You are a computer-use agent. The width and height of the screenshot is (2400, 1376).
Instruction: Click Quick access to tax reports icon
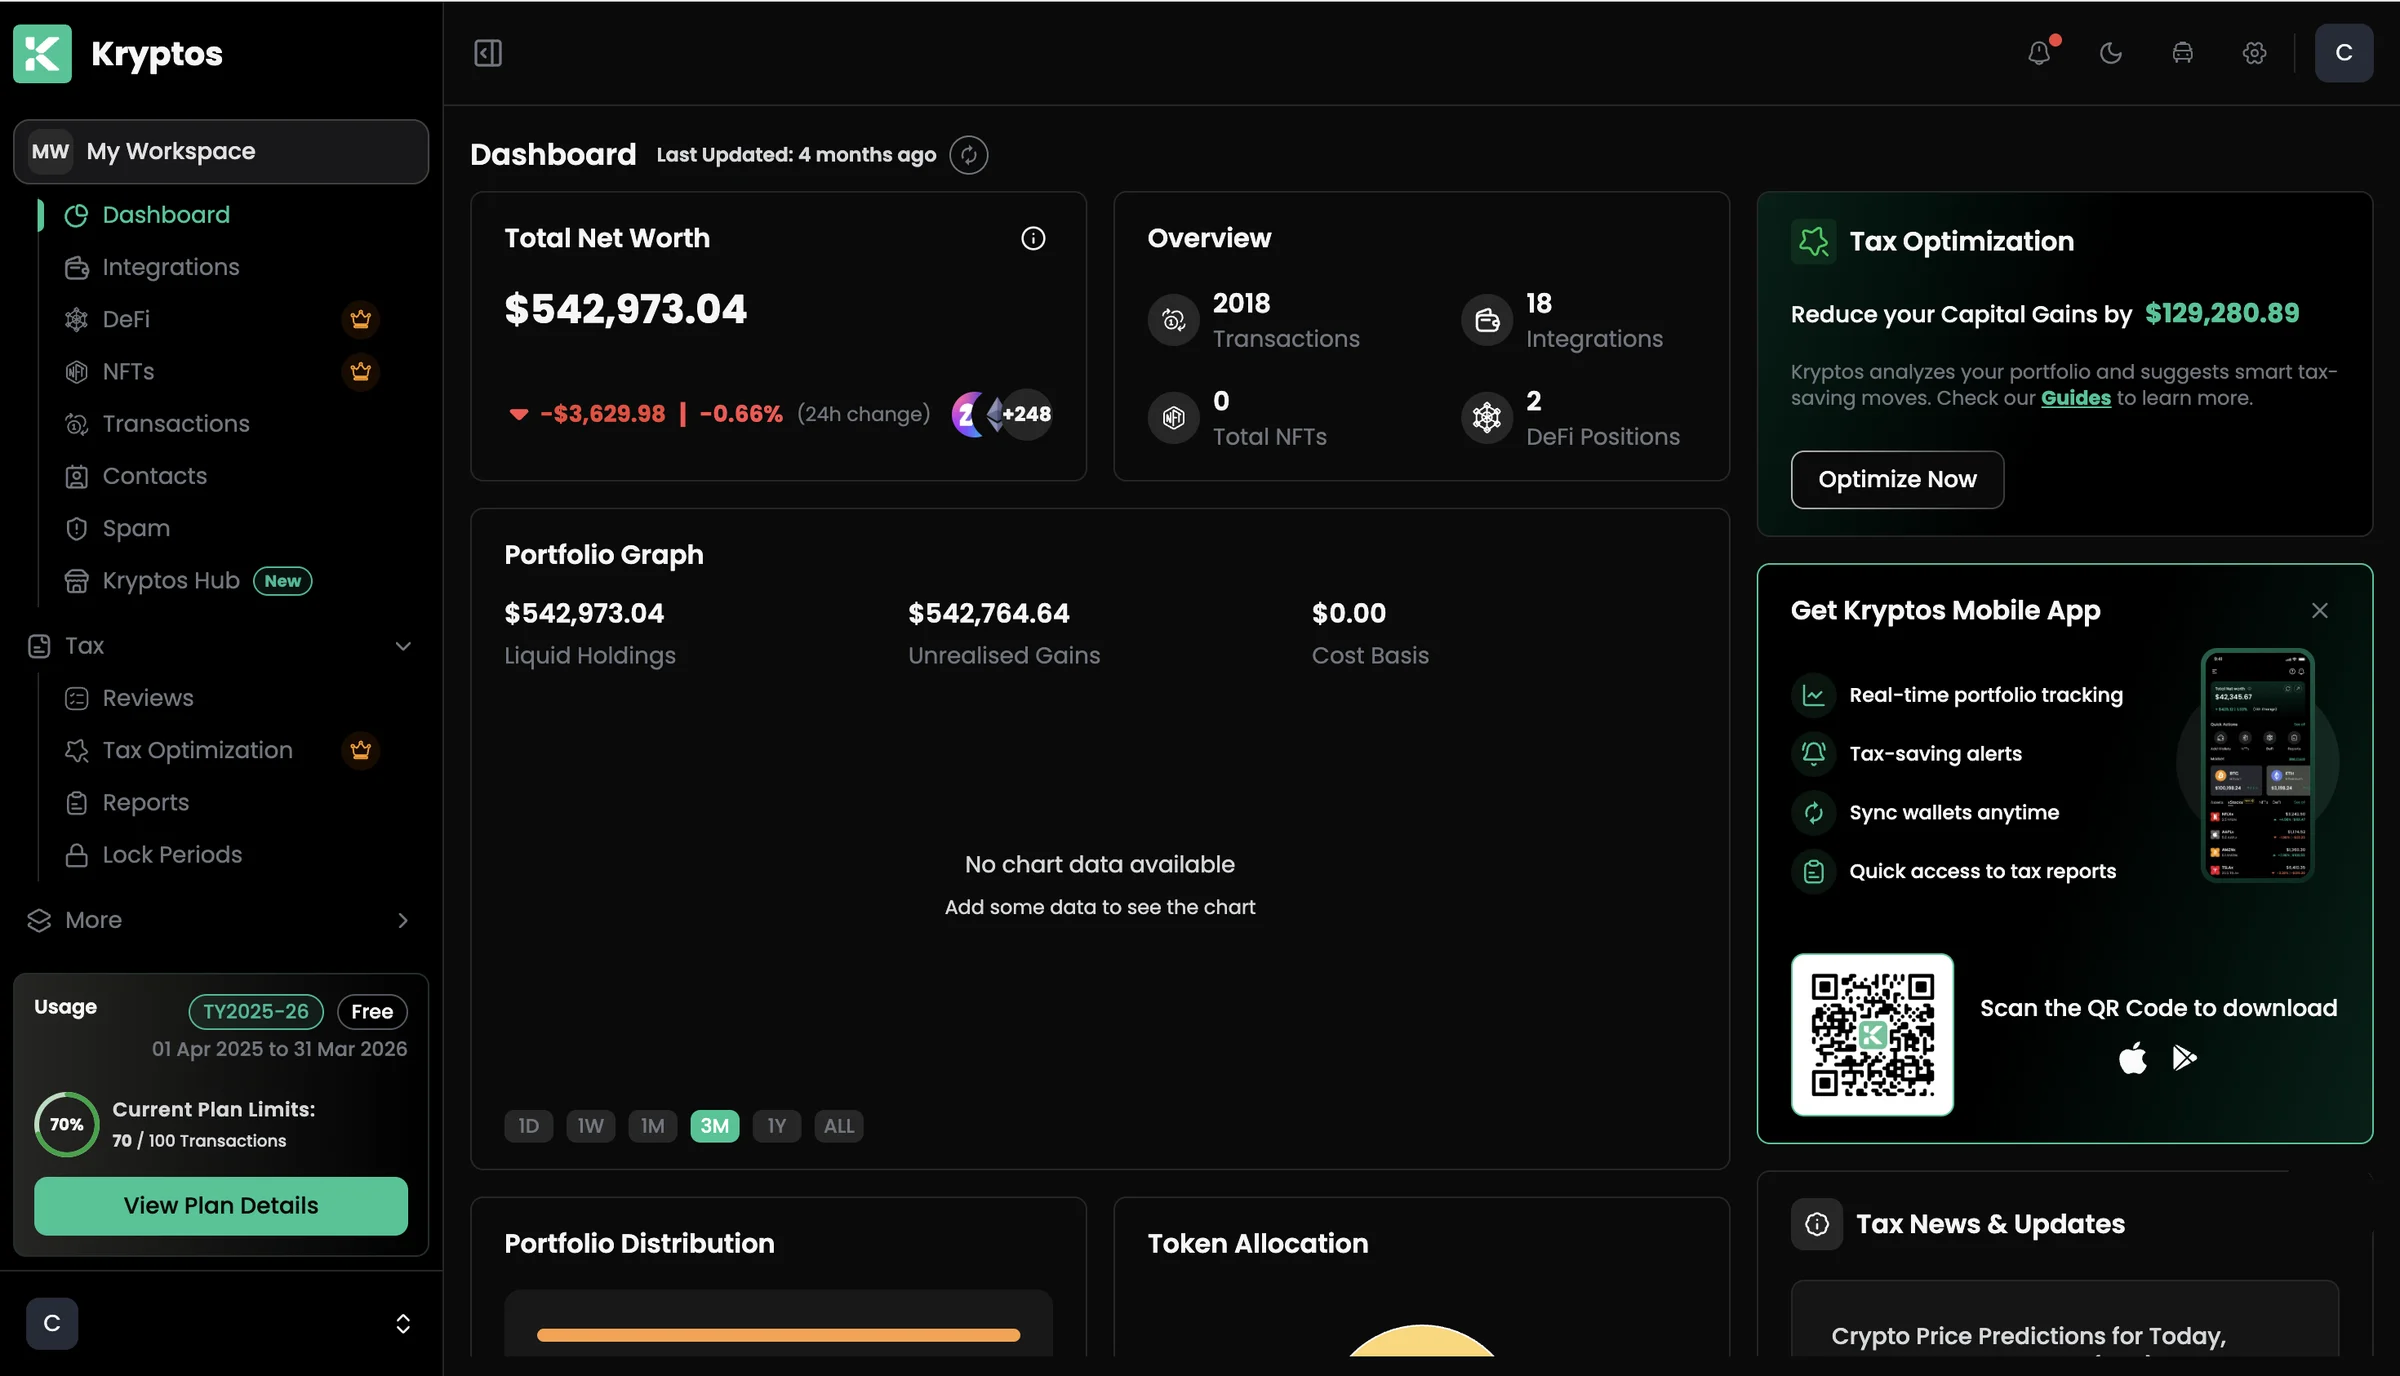point(1813,872)
